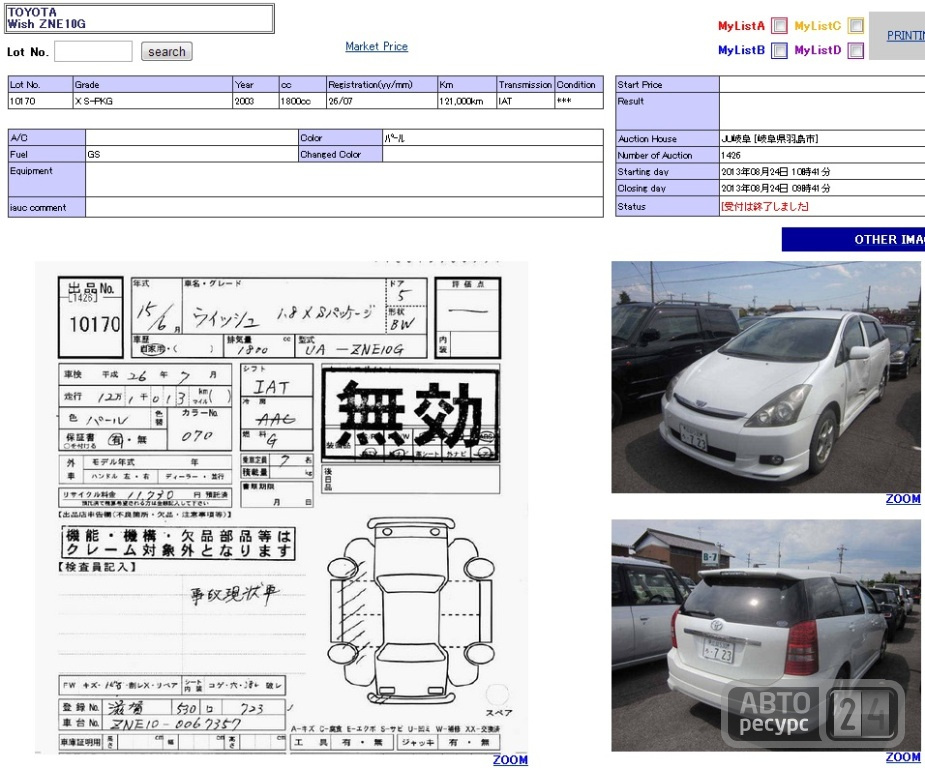Select the Closing day date value
The image size is (925, 768).
point(775,188)
